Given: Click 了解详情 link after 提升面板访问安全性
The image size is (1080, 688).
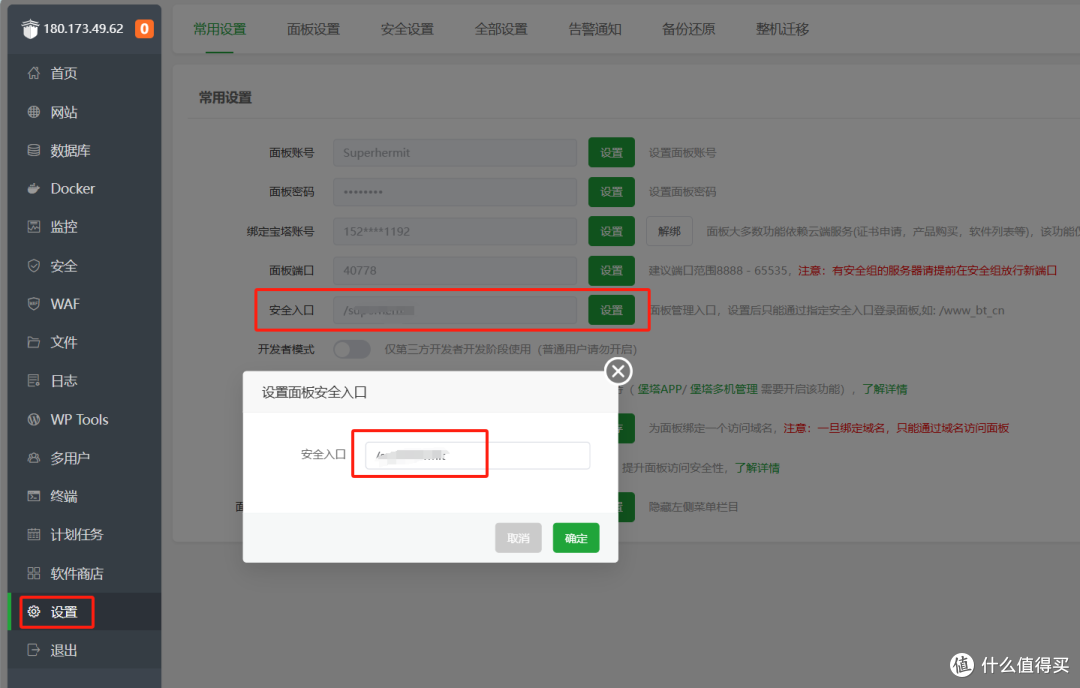Looking at the screenshot, I should tap(757, 468).
